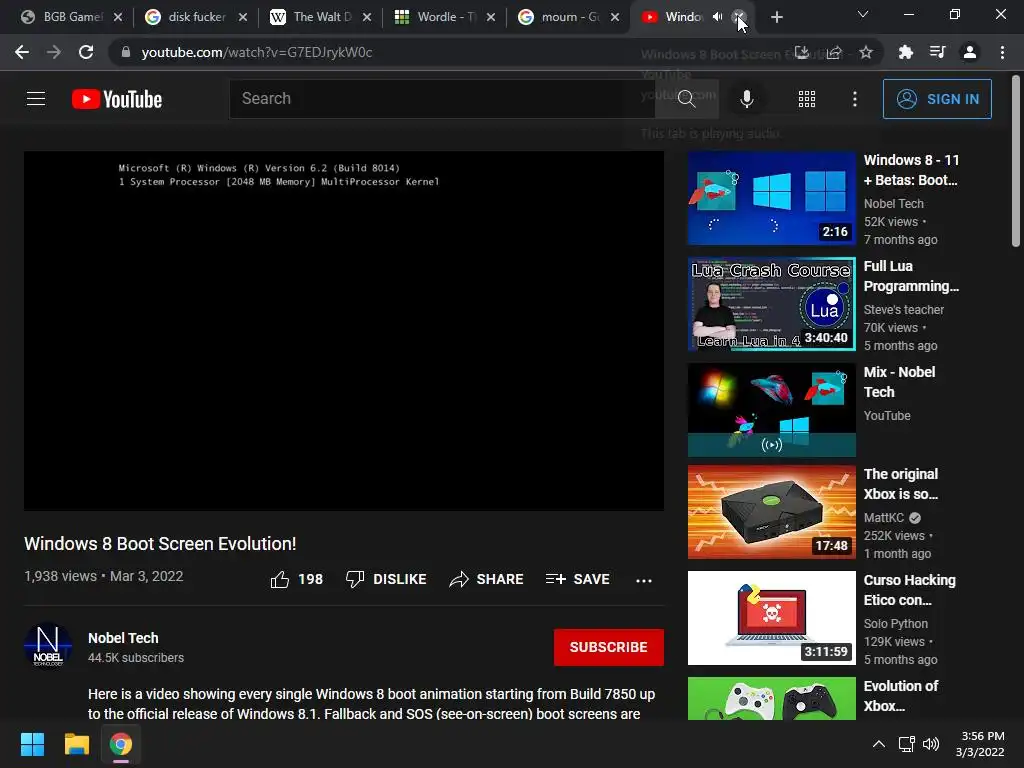Screen dimensions: 1024x768
Task: Open the tab search dropdown arrow
Action: click(863, 14)
